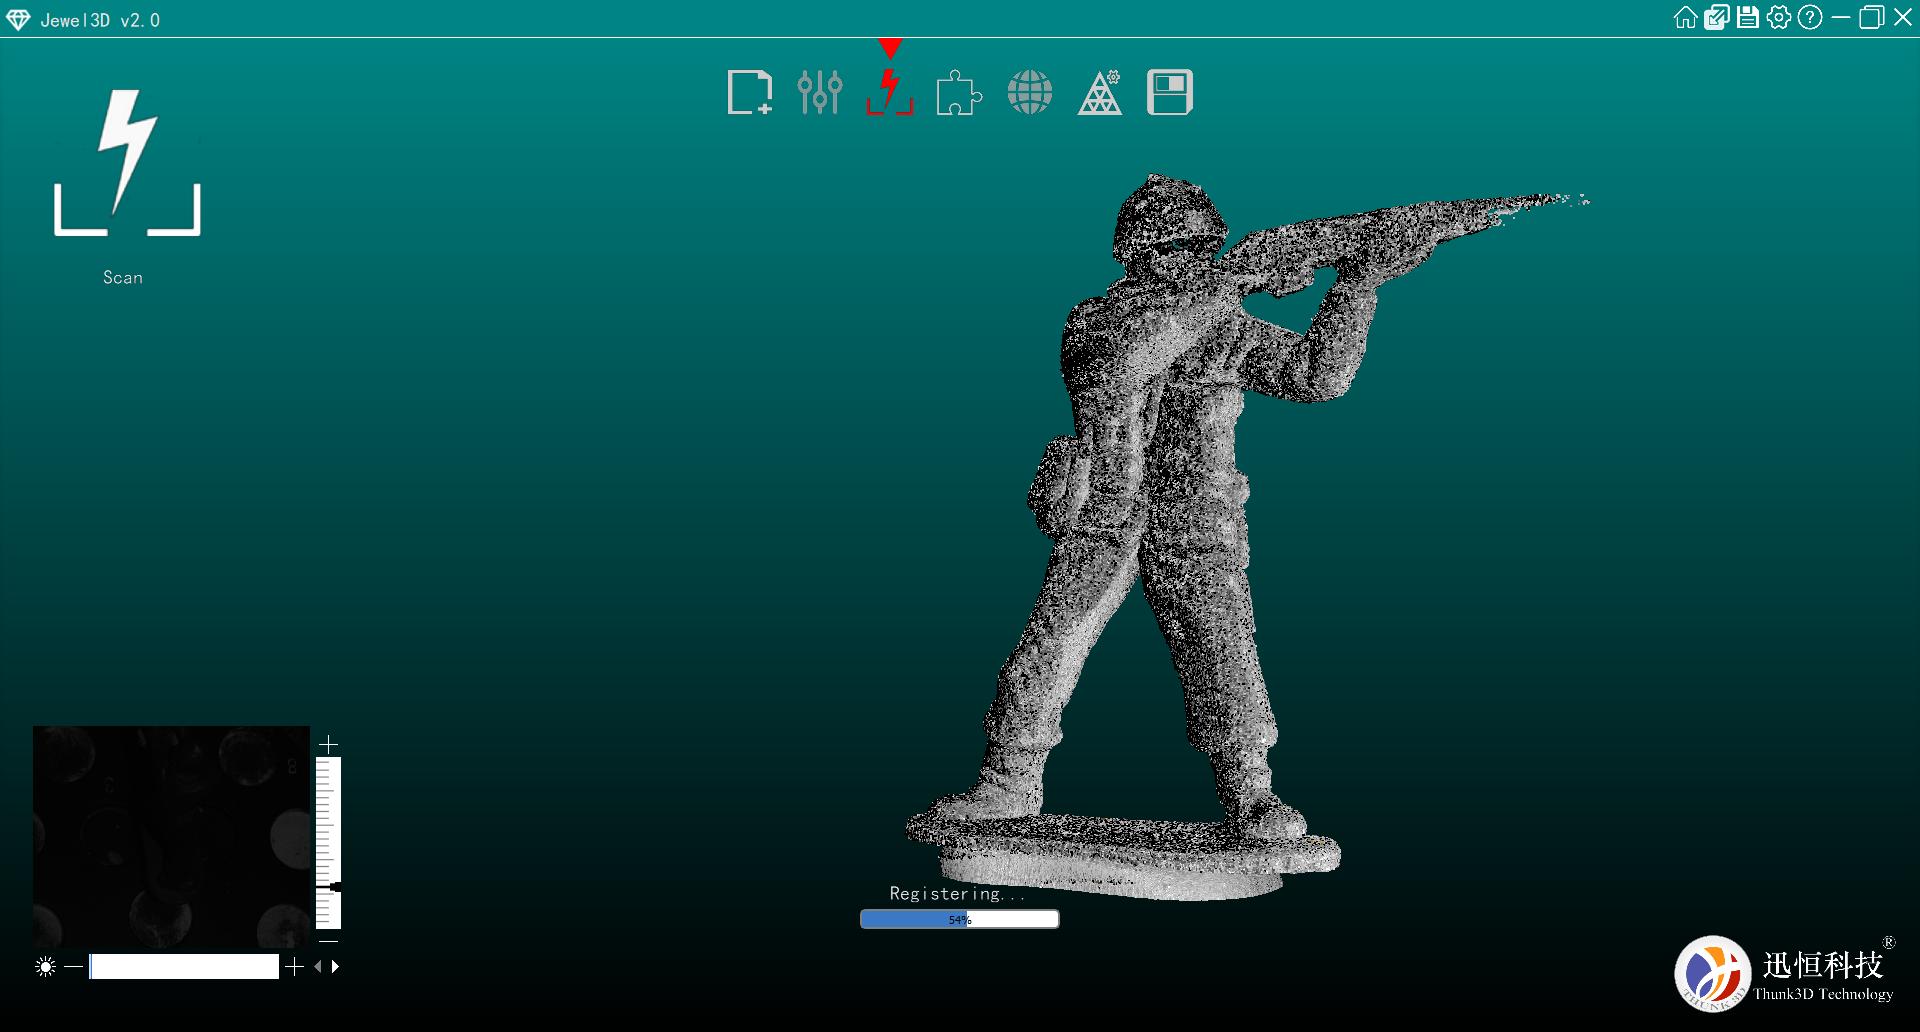Click the right arrow next to brightness
1920x1032 pixels.
(336, 966)
